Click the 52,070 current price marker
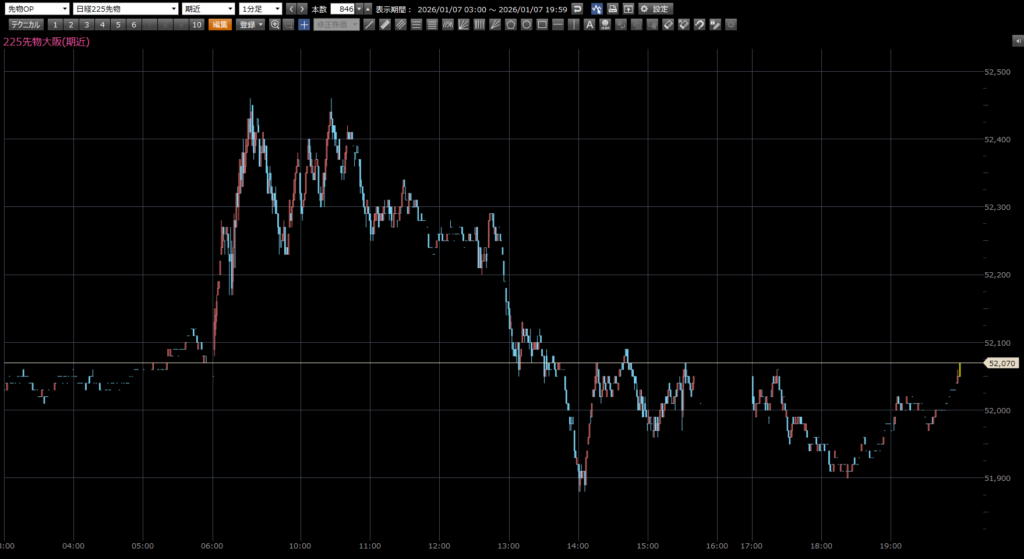 [x=1001, y=363]
